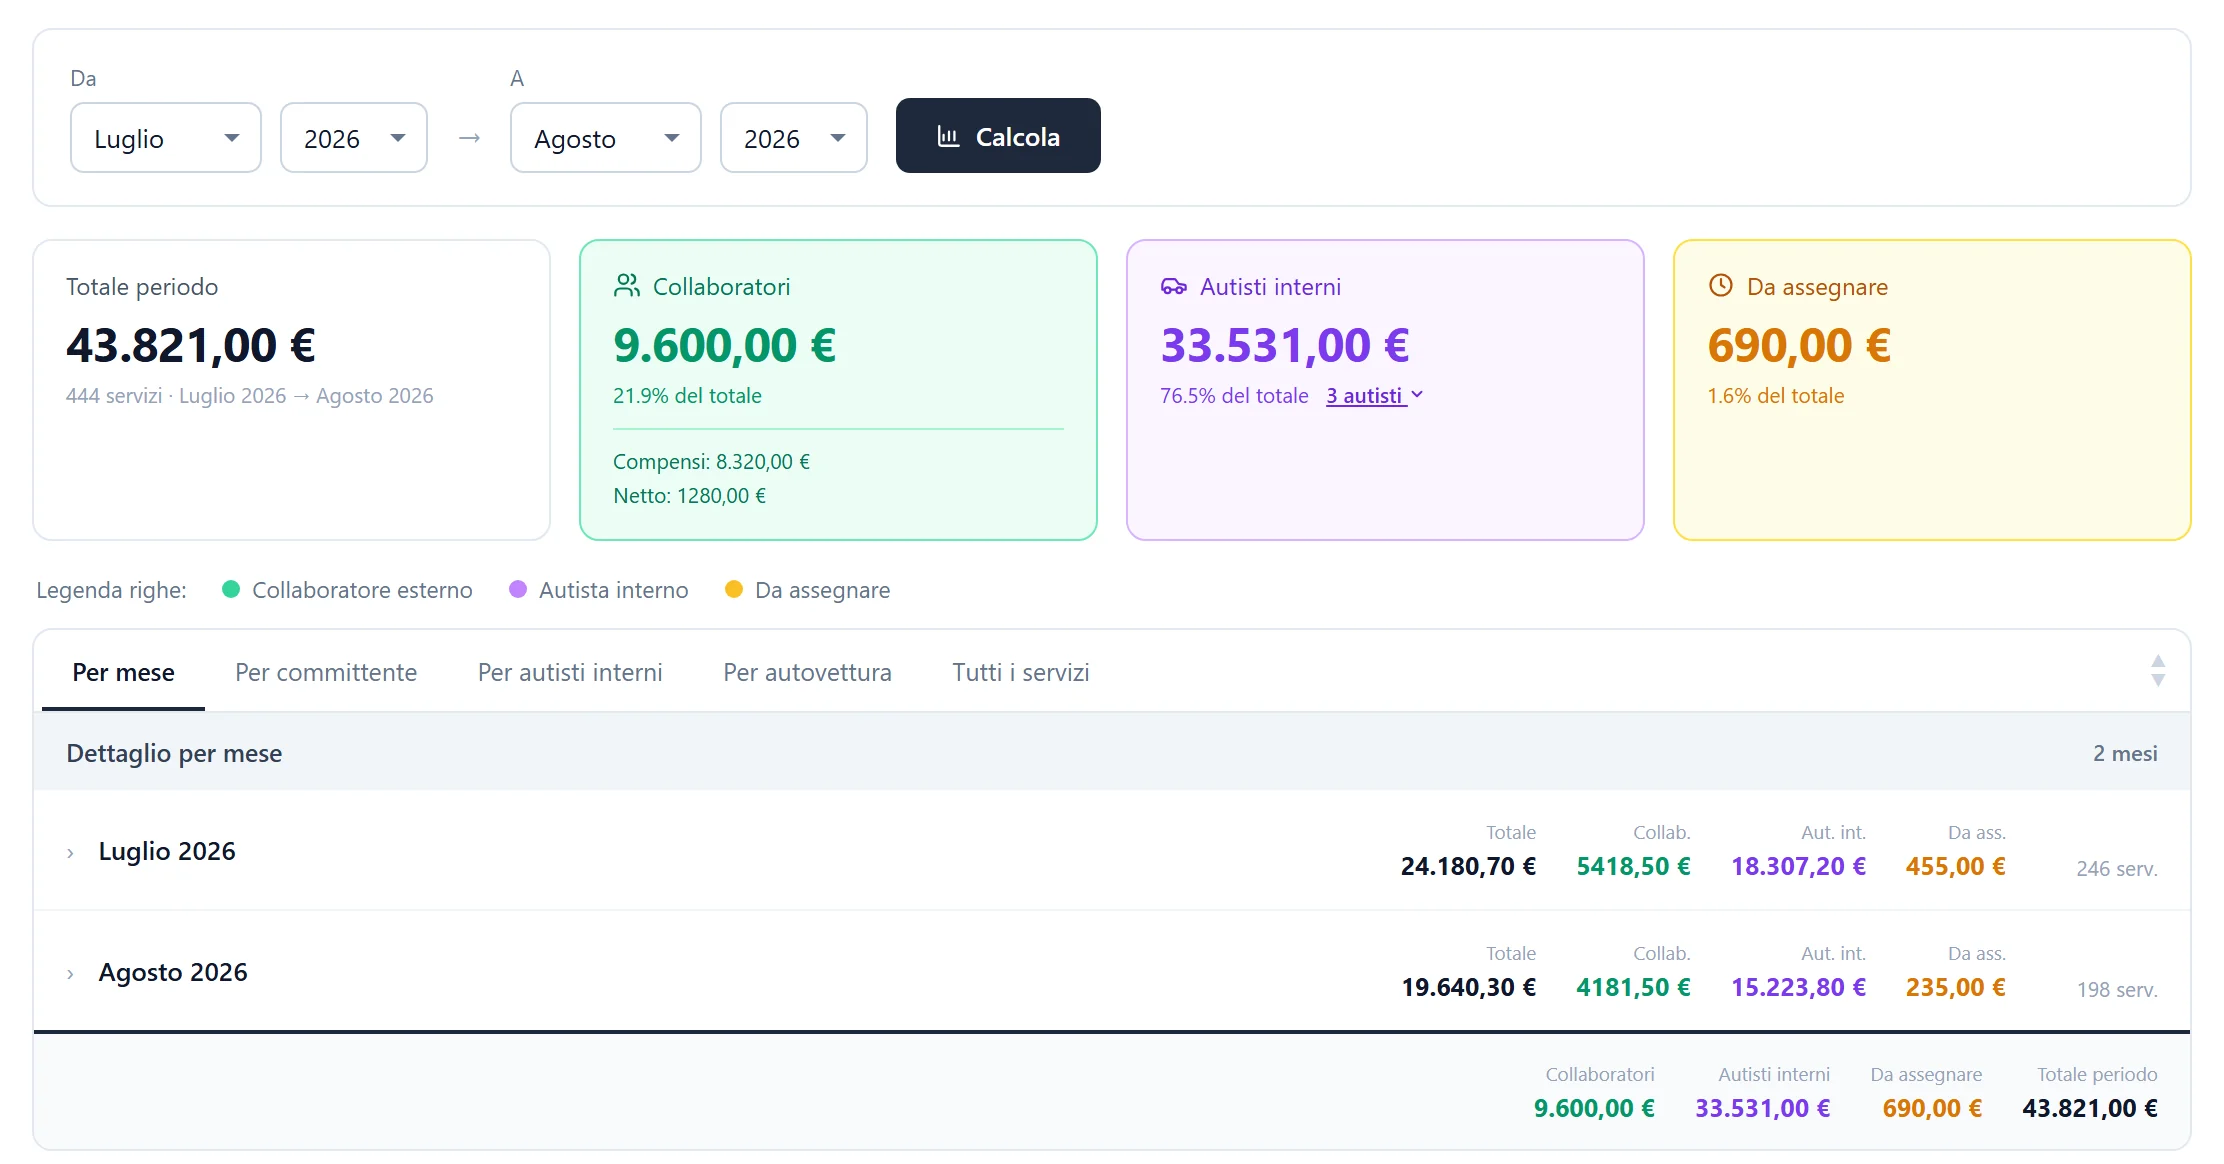The width and height of the screenshot is (2224, 1164).
Task: Click Luglio Da ass. value 455,00 €
Action: (x=1955, y=866)
